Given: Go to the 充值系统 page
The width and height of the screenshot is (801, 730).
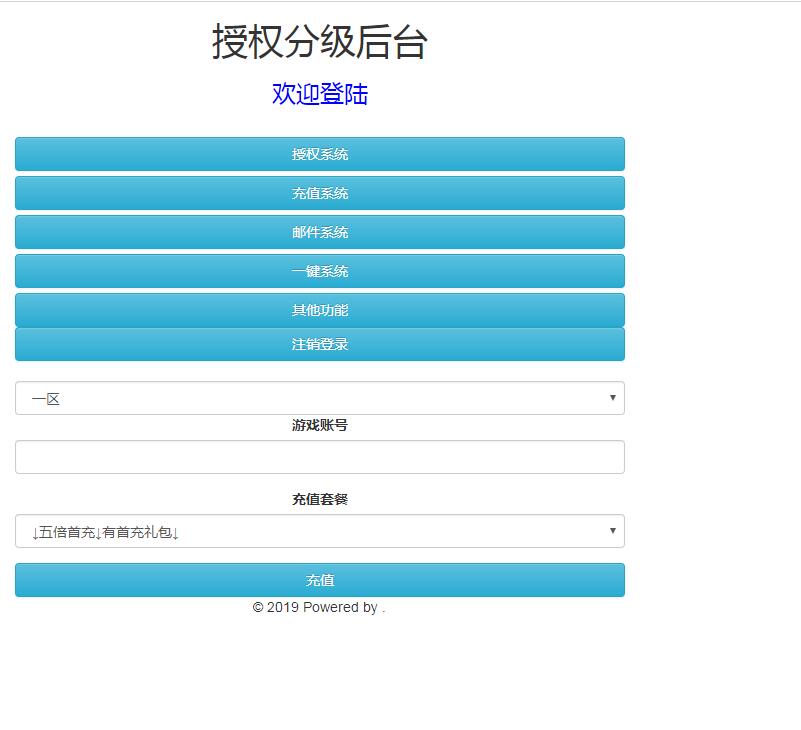Looking at the screenshot, I should pos(320,193).
